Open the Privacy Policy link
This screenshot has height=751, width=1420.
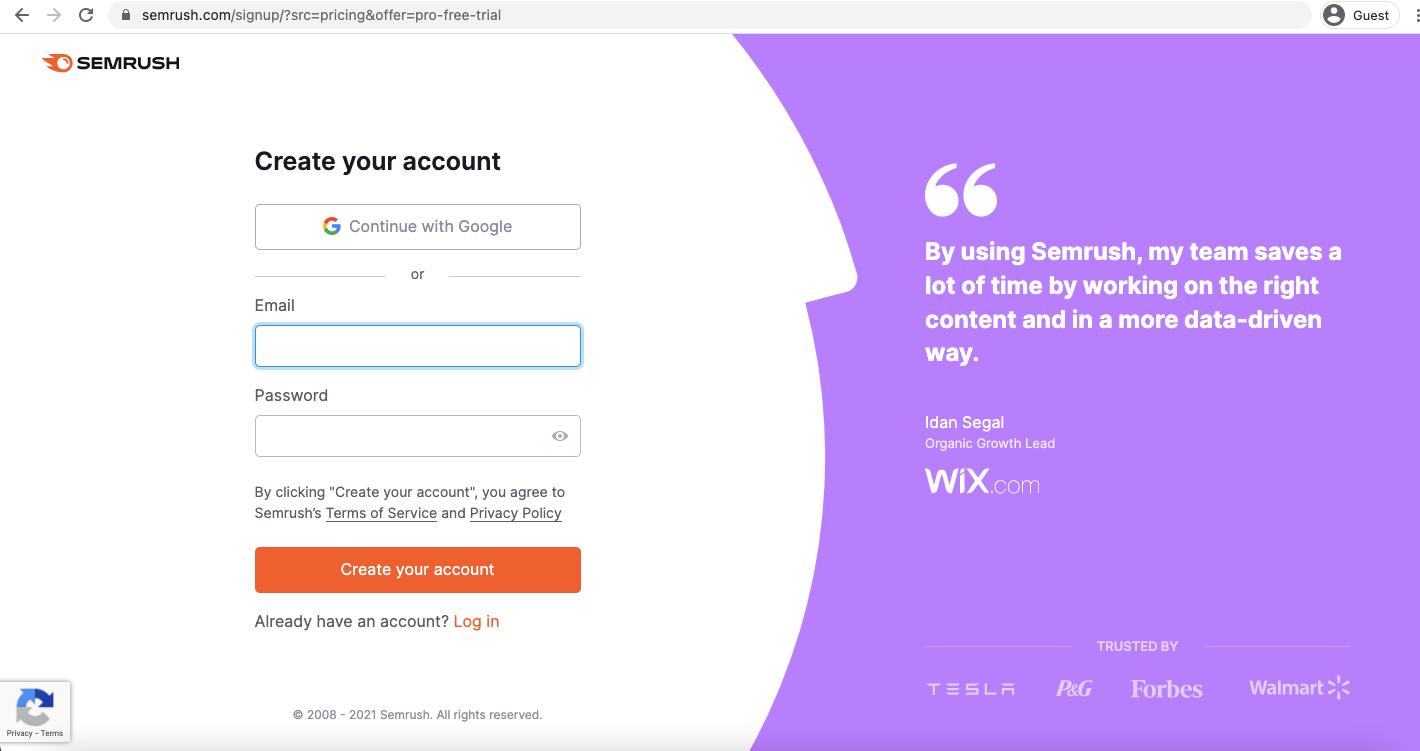[x=516, y=513]
